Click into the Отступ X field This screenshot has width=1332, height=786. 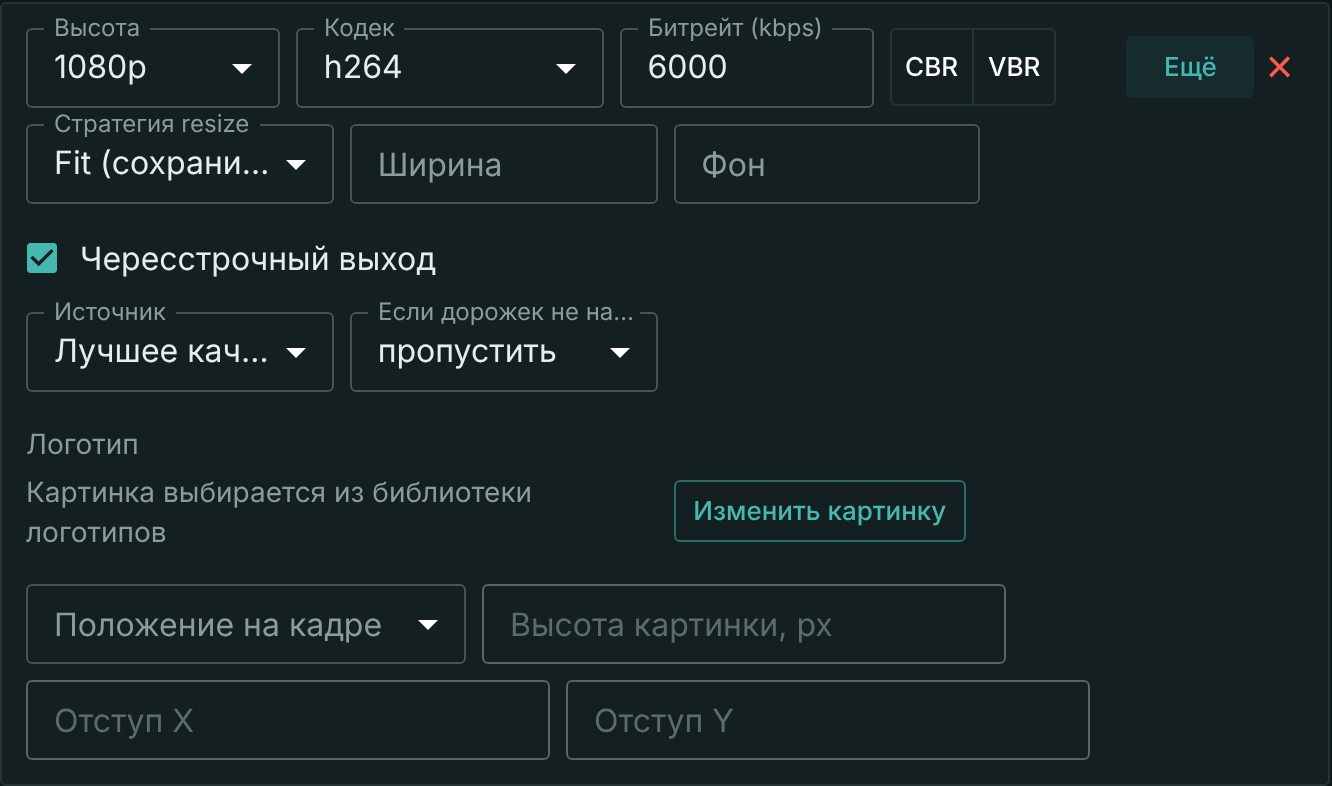[x=288, y=720]
